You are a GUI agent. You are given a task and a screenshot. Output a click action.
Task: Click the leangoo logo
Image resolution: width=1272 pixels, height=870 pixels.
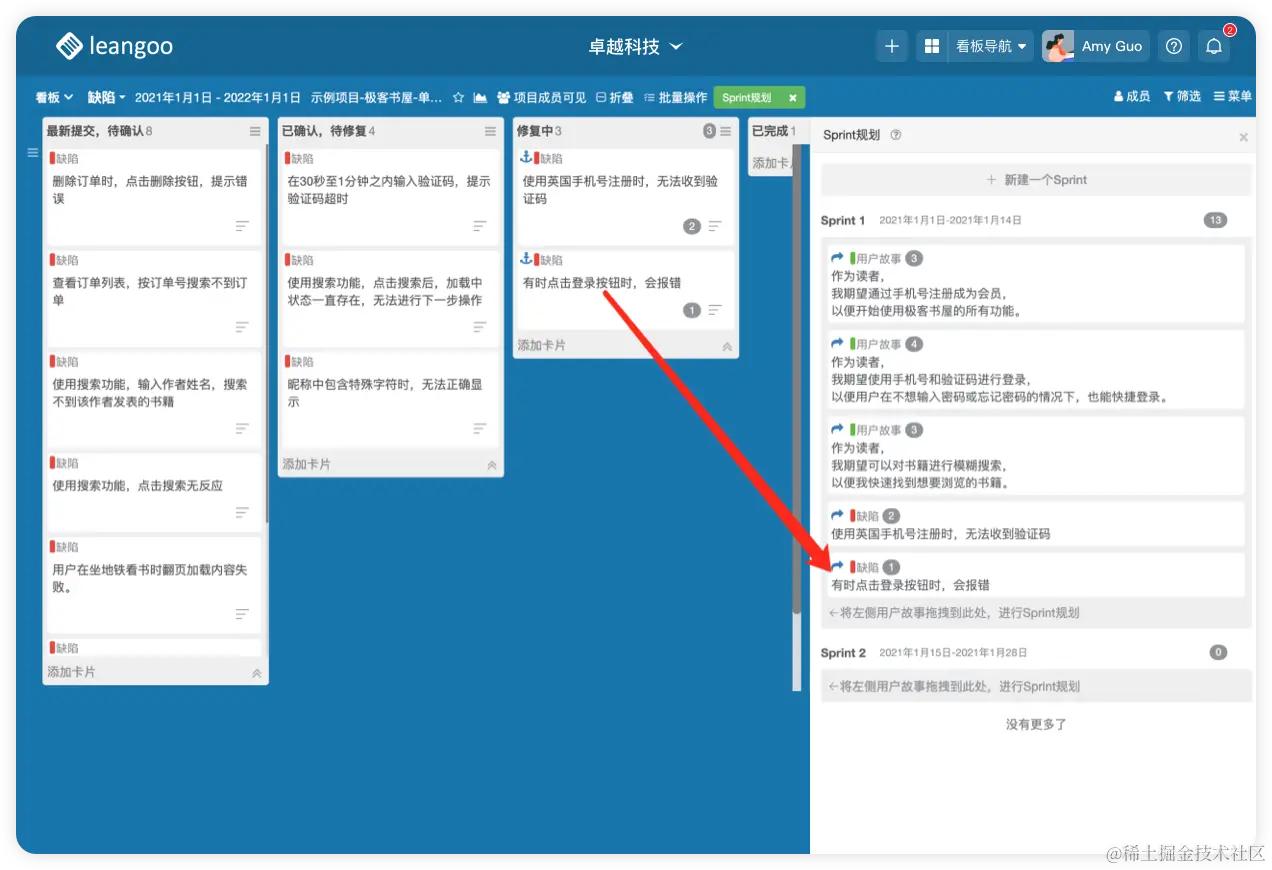point(115,46)
